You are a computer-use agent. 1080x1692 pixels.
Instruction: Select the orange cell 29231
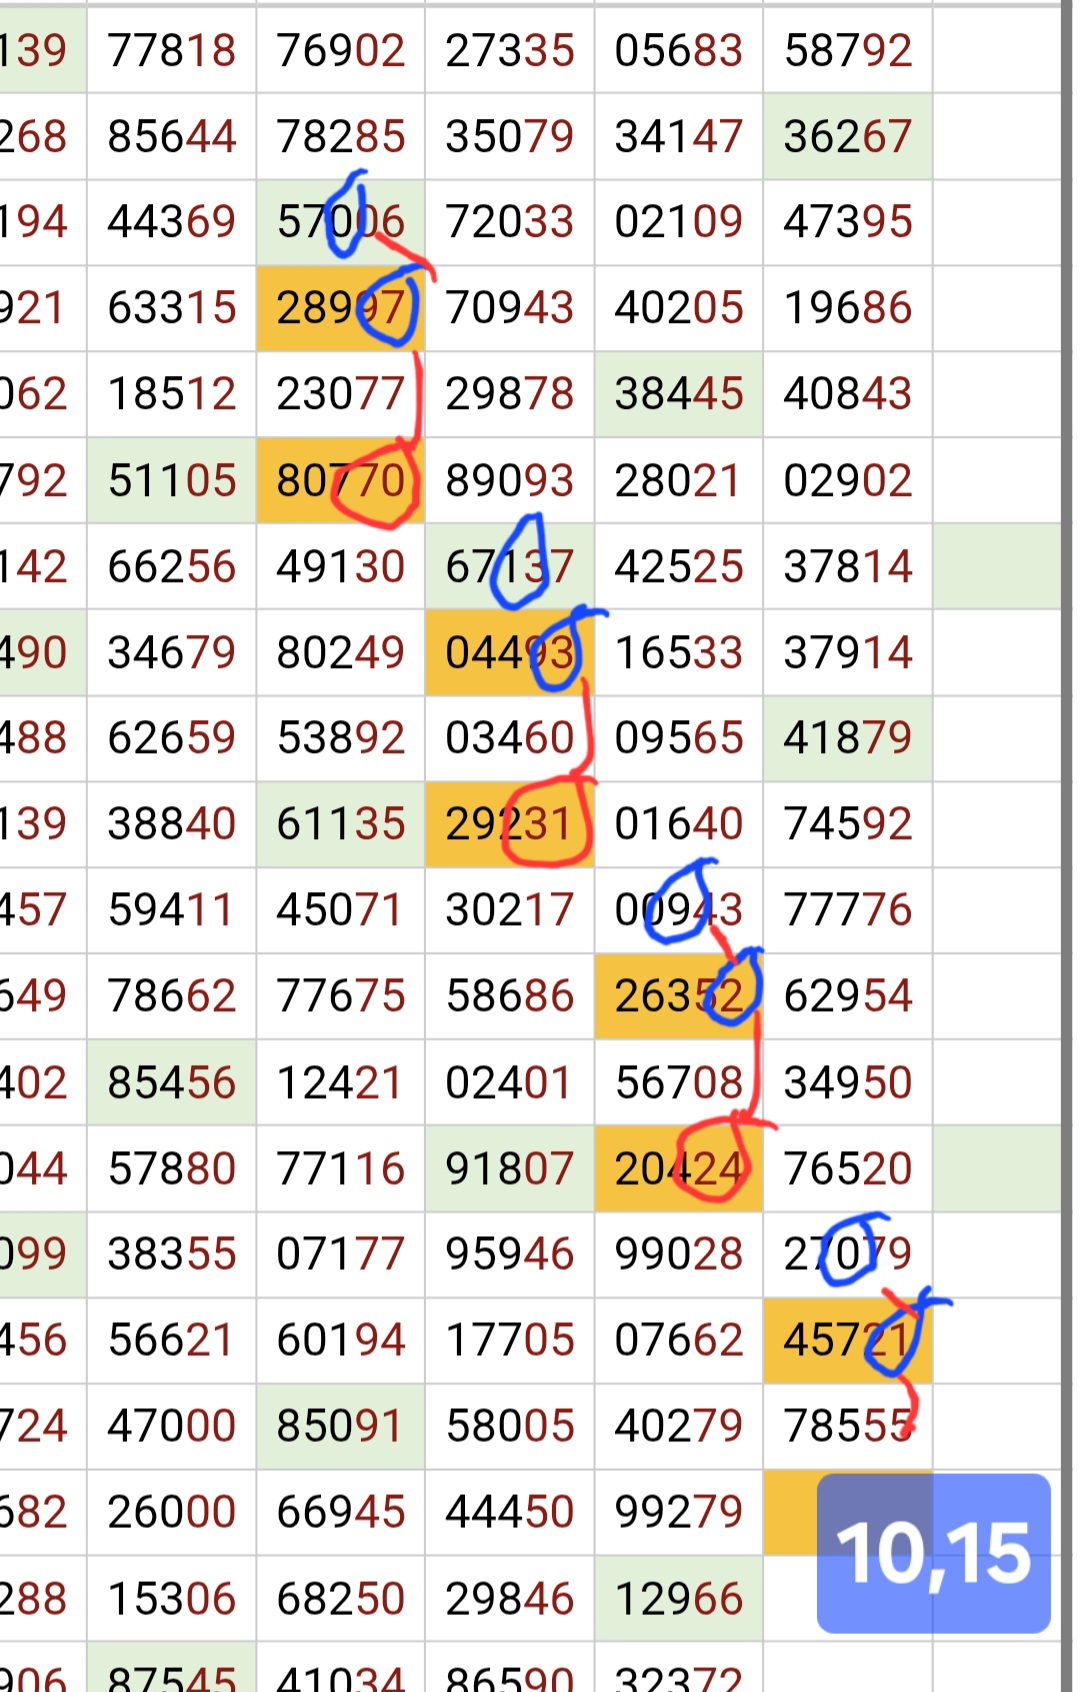509,824
